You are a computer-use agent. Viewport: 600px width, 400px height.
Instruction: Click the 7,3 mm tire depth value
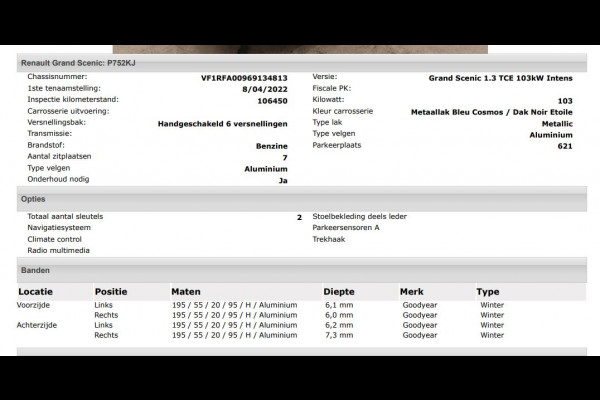click(338, 336)
